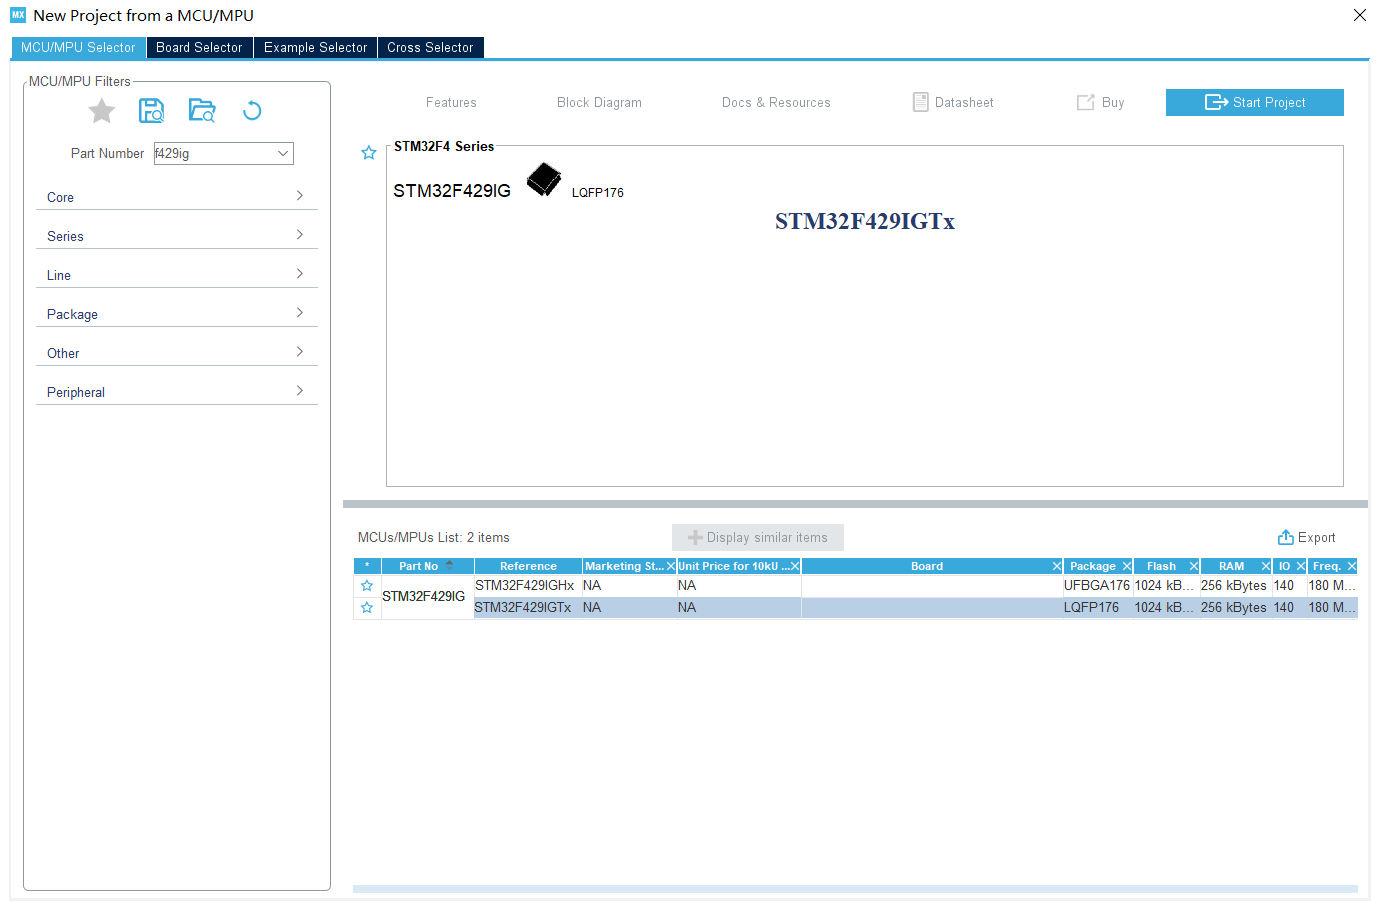Click the save search disk icon
This screenshot has height=910, width=1378.
[151, 111]
